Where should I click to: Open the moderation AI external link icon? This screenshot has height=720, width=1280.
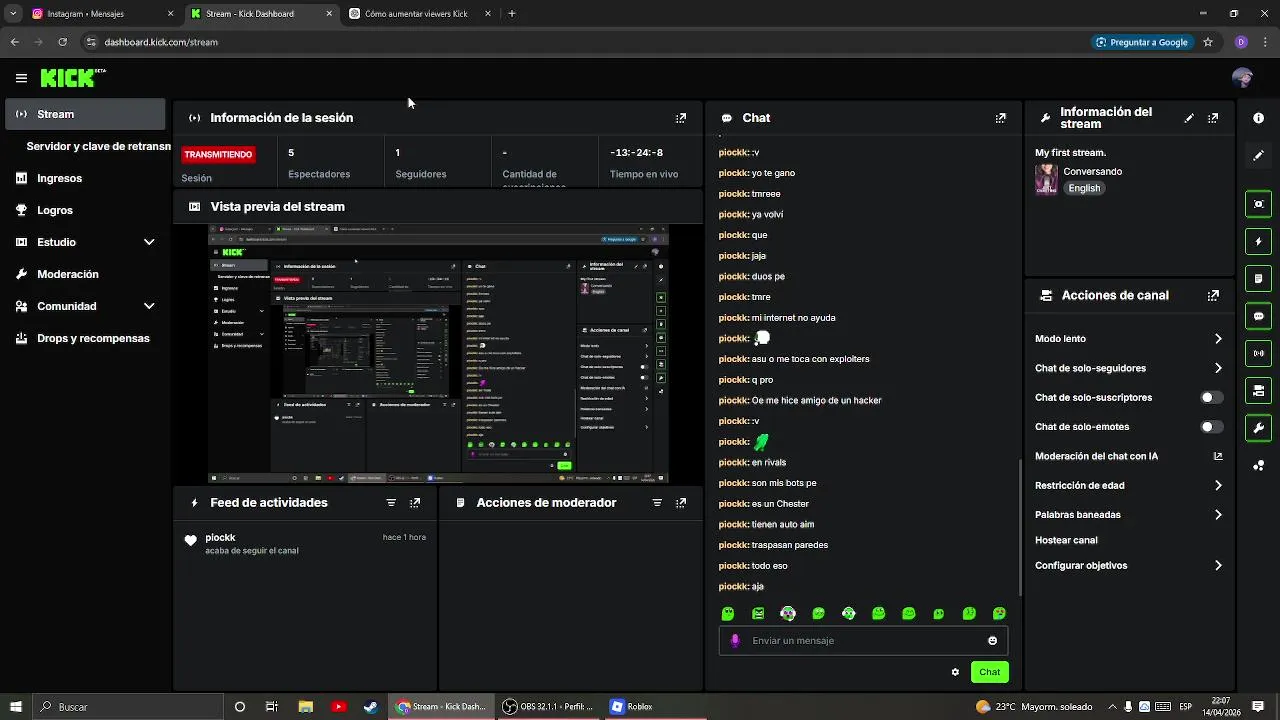1218,456
